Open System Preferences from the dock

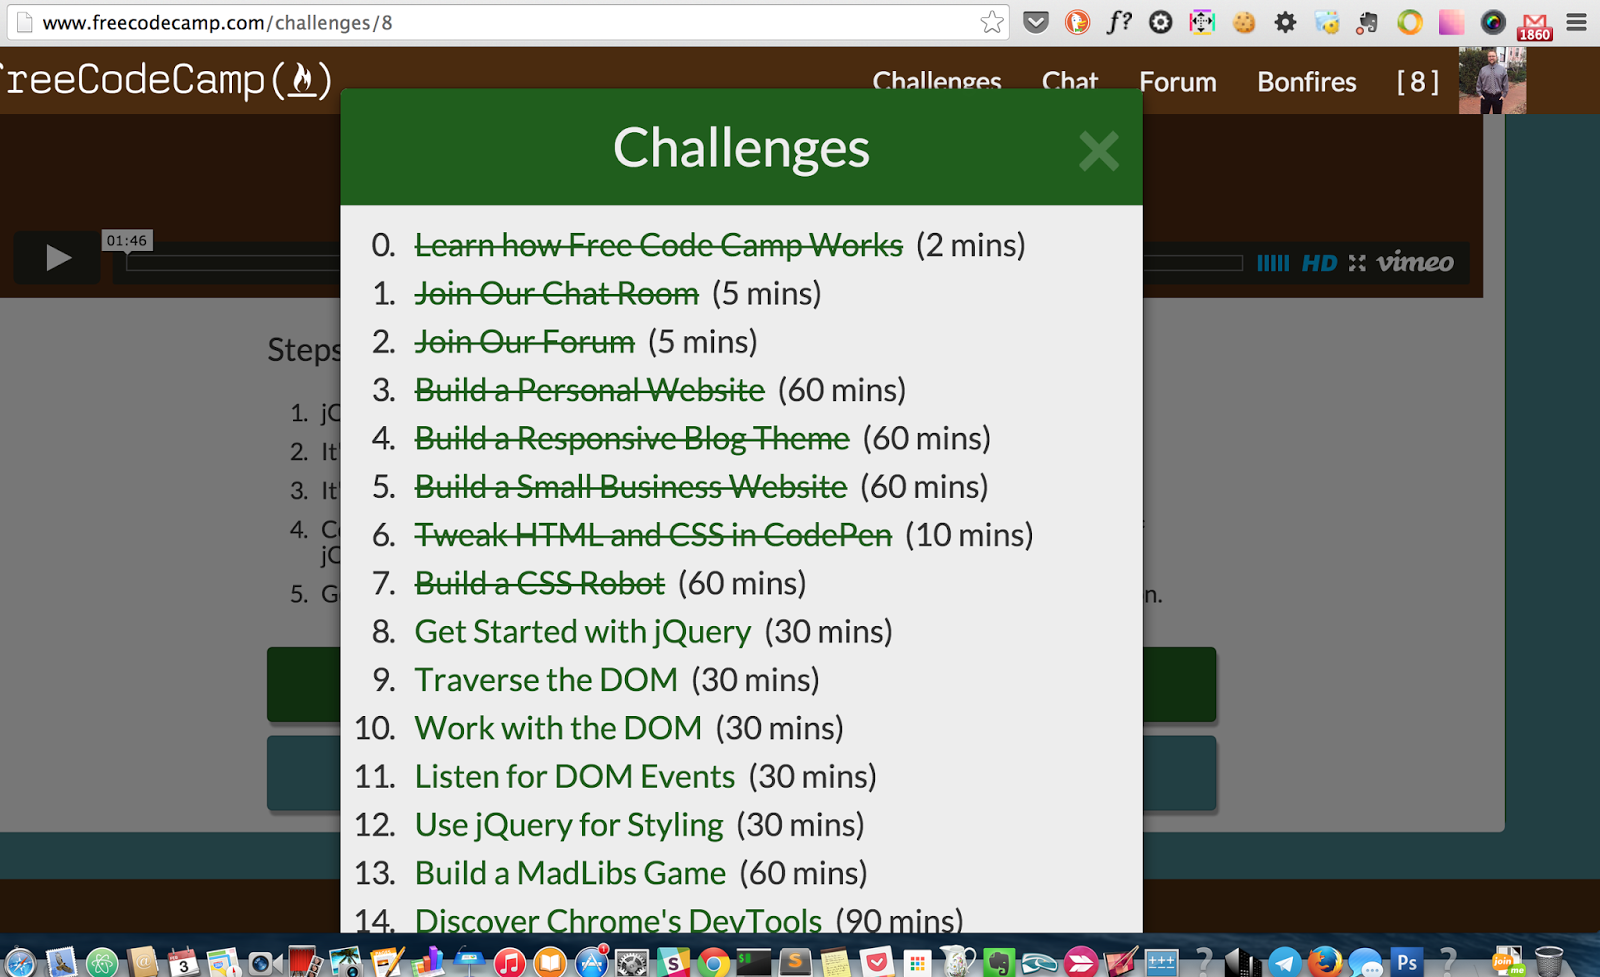(x=632, y=963)
